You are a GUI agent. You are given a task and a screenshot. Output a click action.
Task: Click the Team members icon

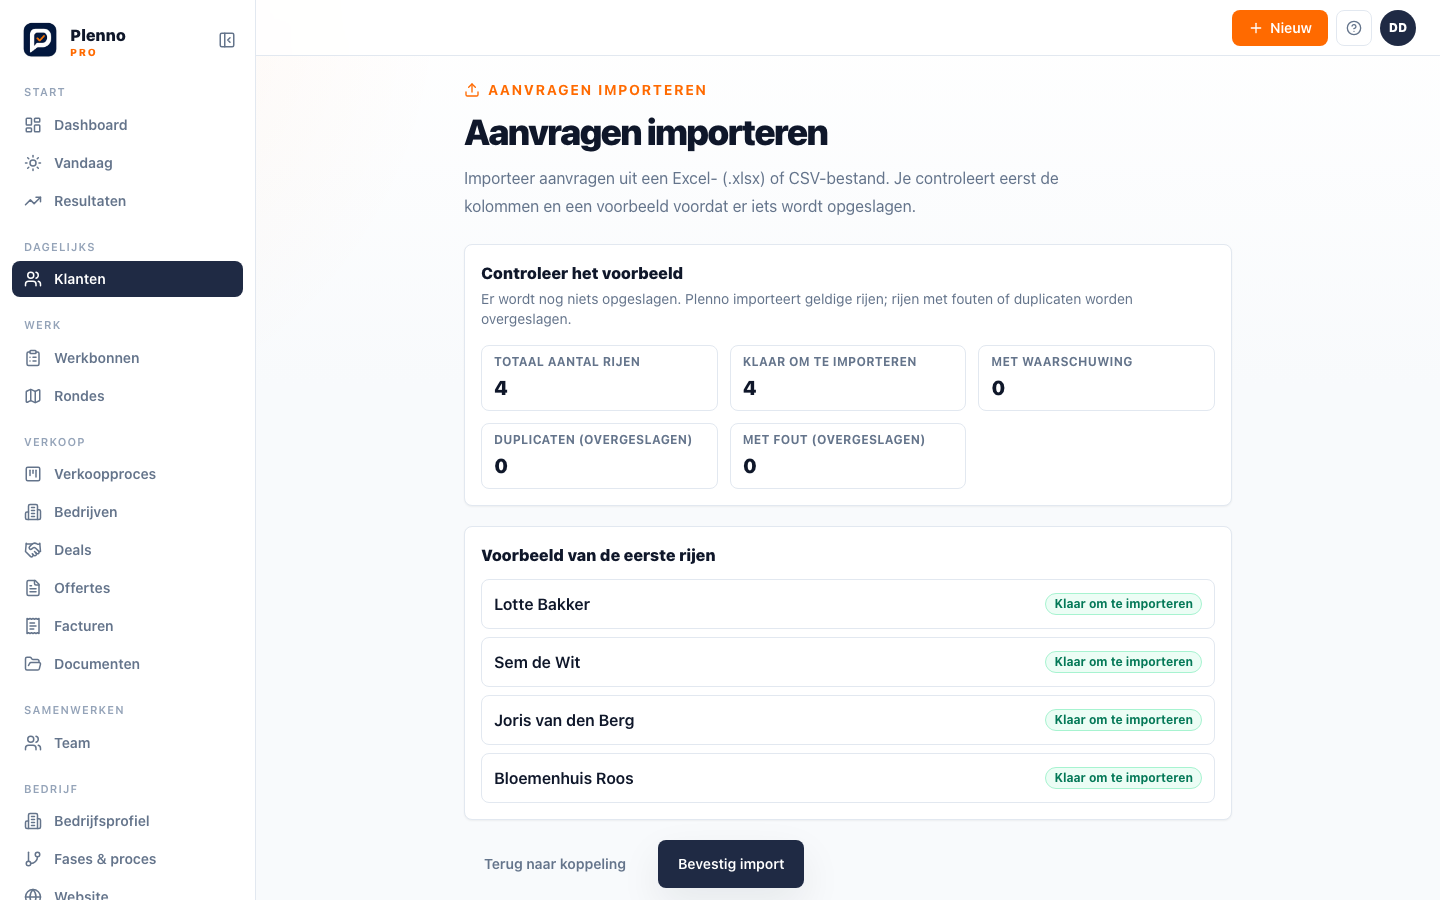pos(33,743)
